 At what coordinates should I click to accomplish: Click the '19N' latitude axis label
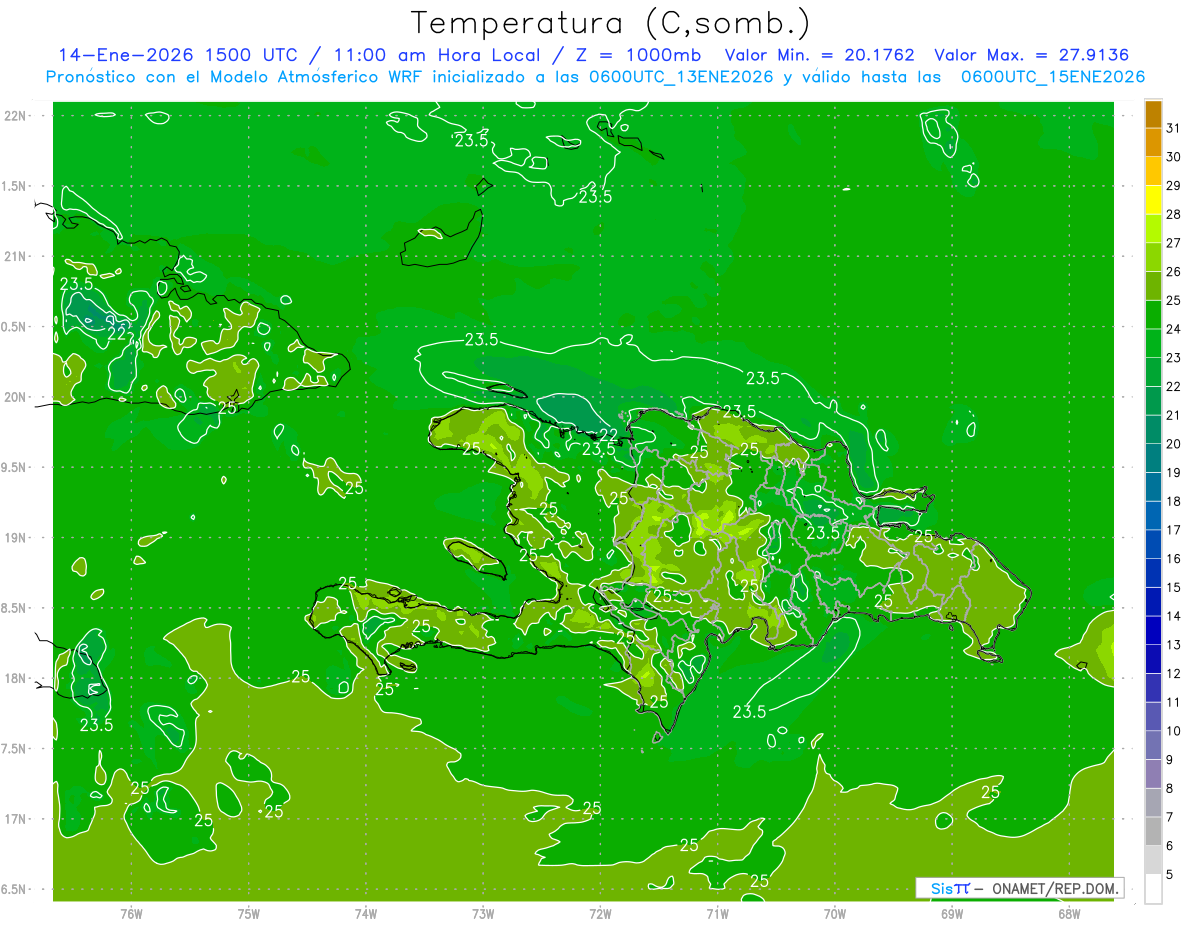coord(17,538)
